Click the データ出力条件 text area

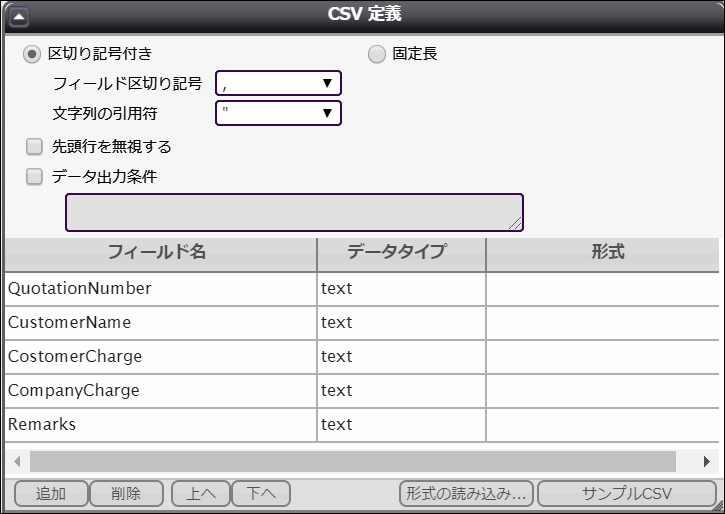[294, 212]
